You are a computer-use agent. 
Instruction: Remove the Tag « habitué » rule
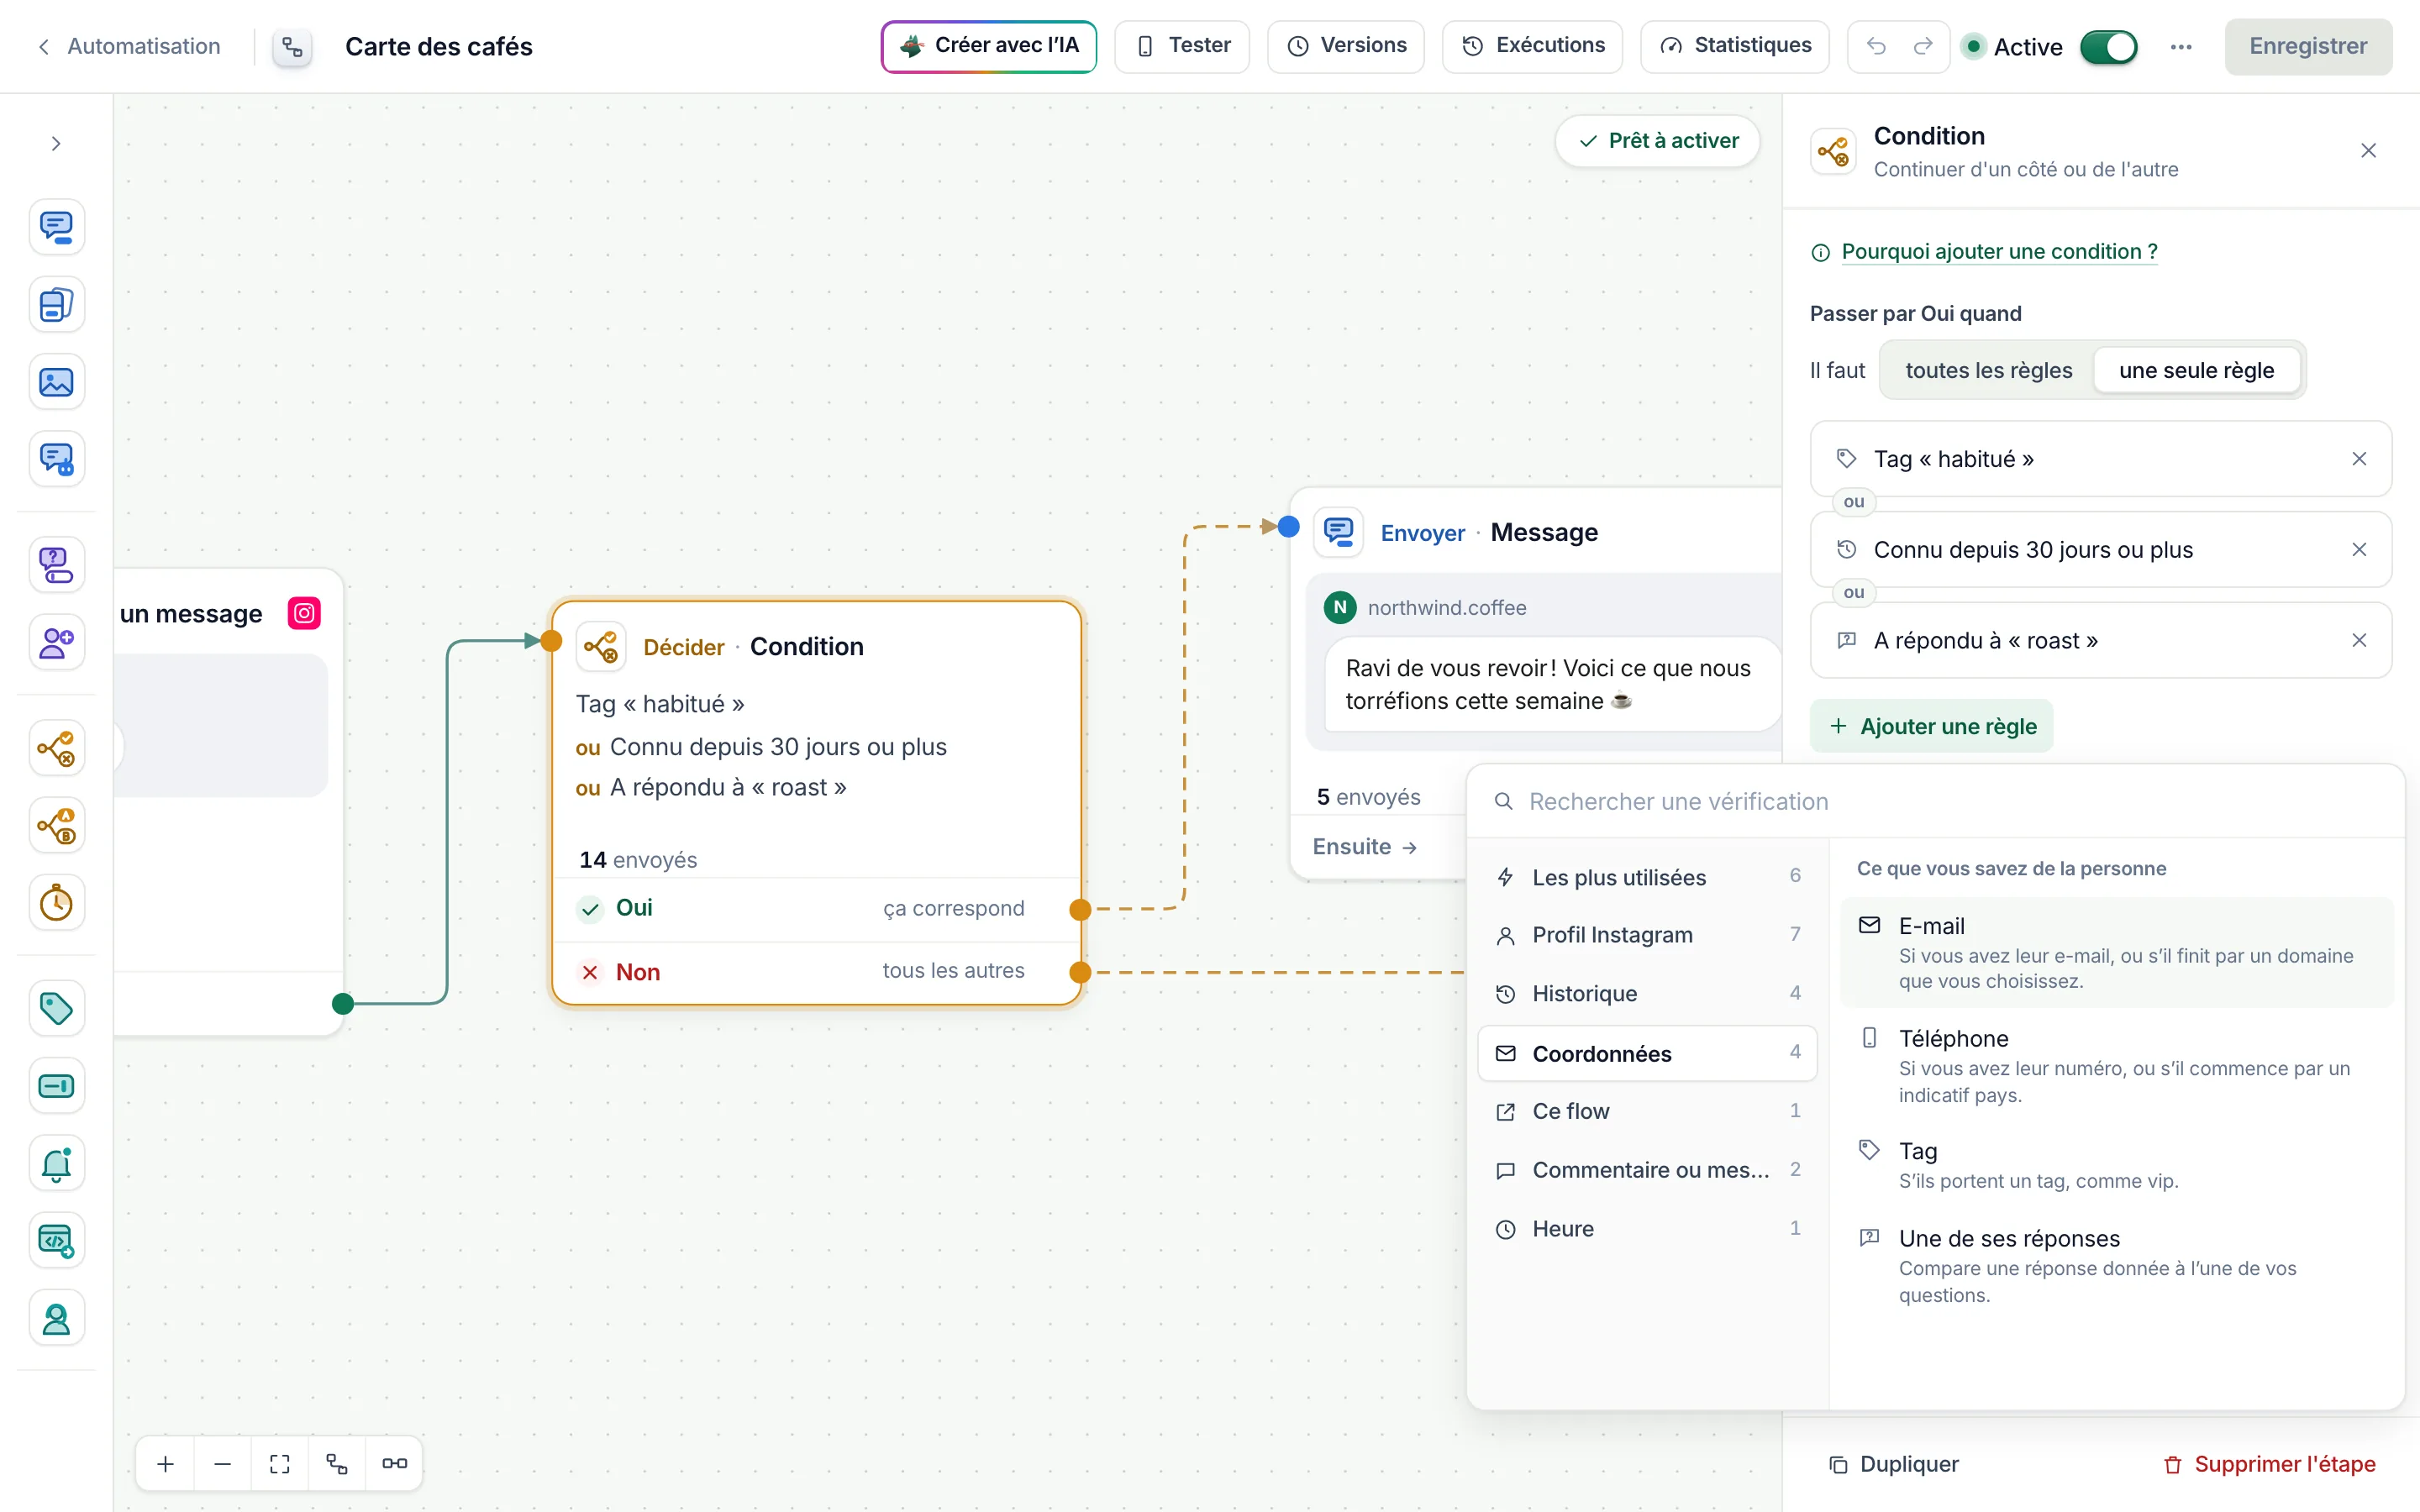coord(2359,459)
